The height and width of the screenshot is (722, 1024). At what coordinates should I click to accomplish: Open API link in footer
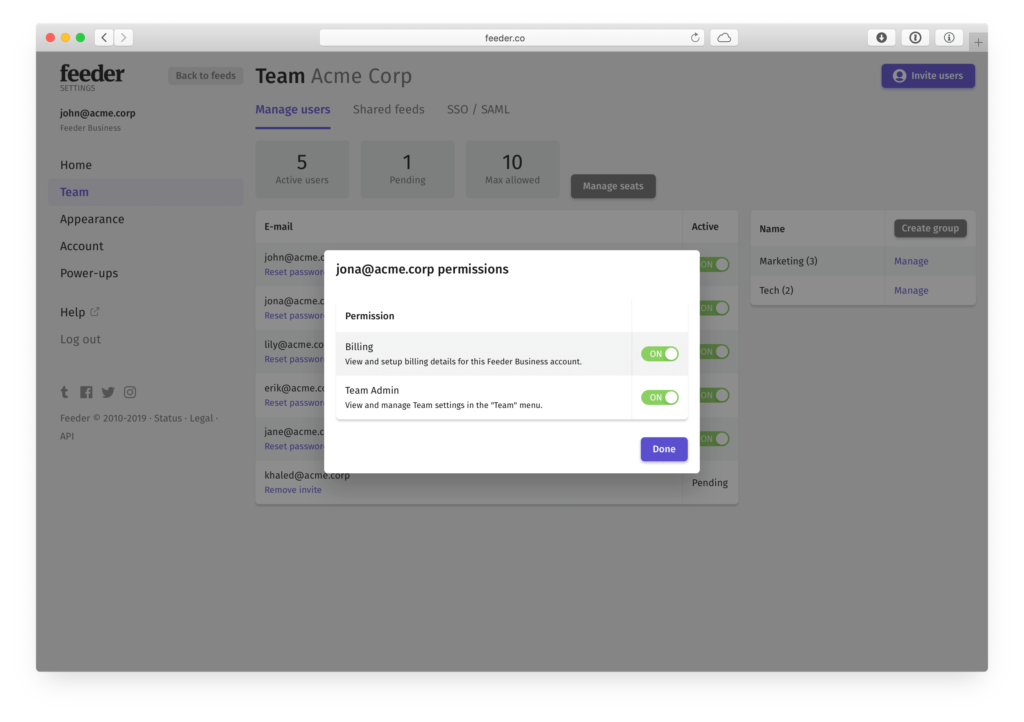(67, 436)
